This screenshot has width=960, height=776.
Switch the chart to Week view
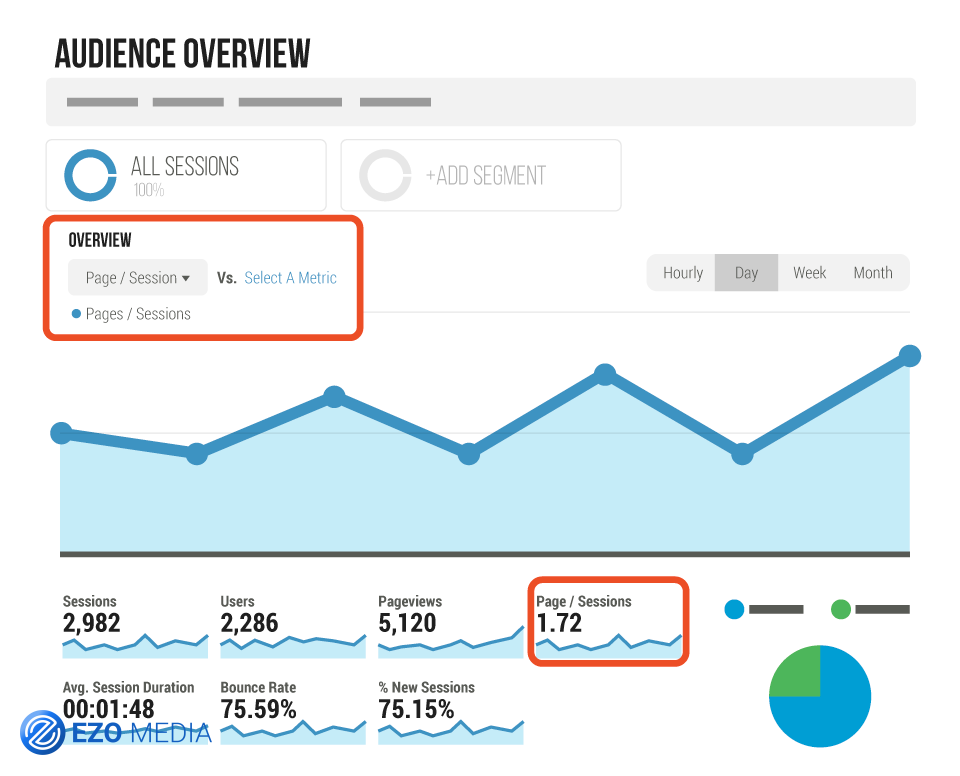pyautogui.click(x=809, y=273)
